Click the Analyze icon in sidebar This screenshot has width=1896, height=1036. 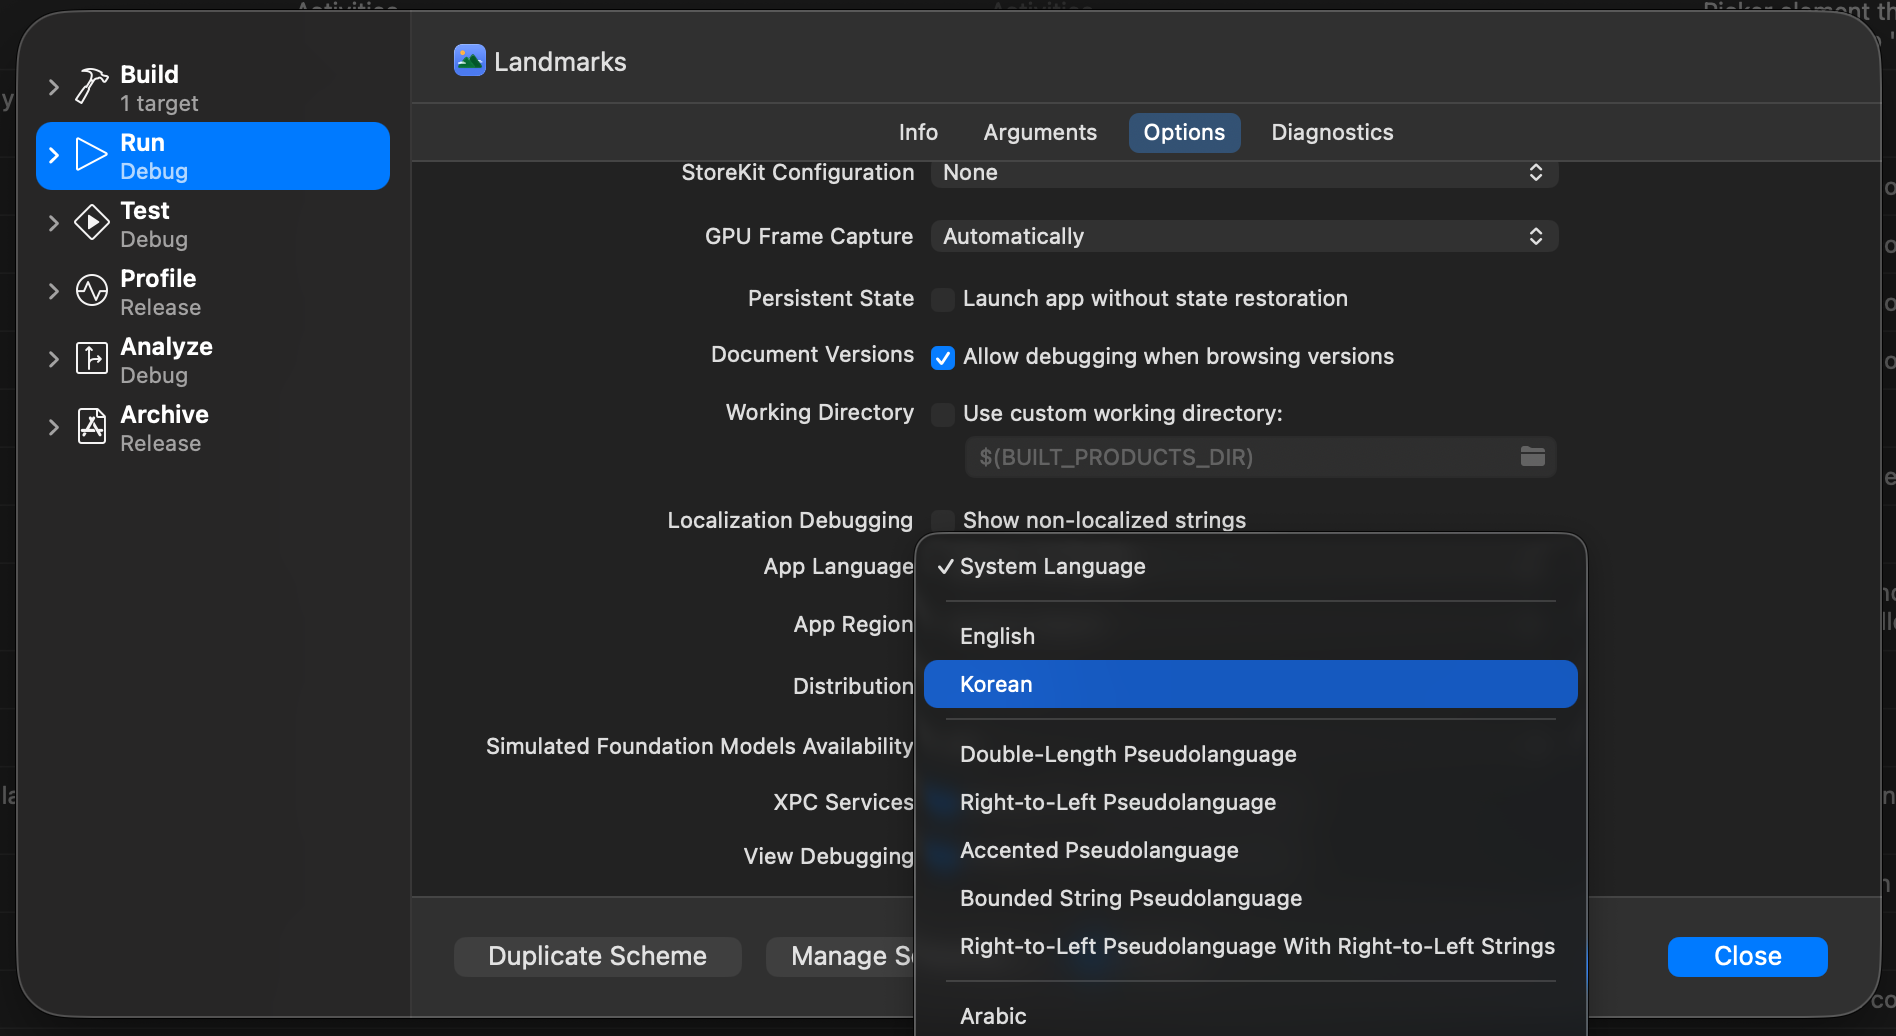[x=92, y=359]
